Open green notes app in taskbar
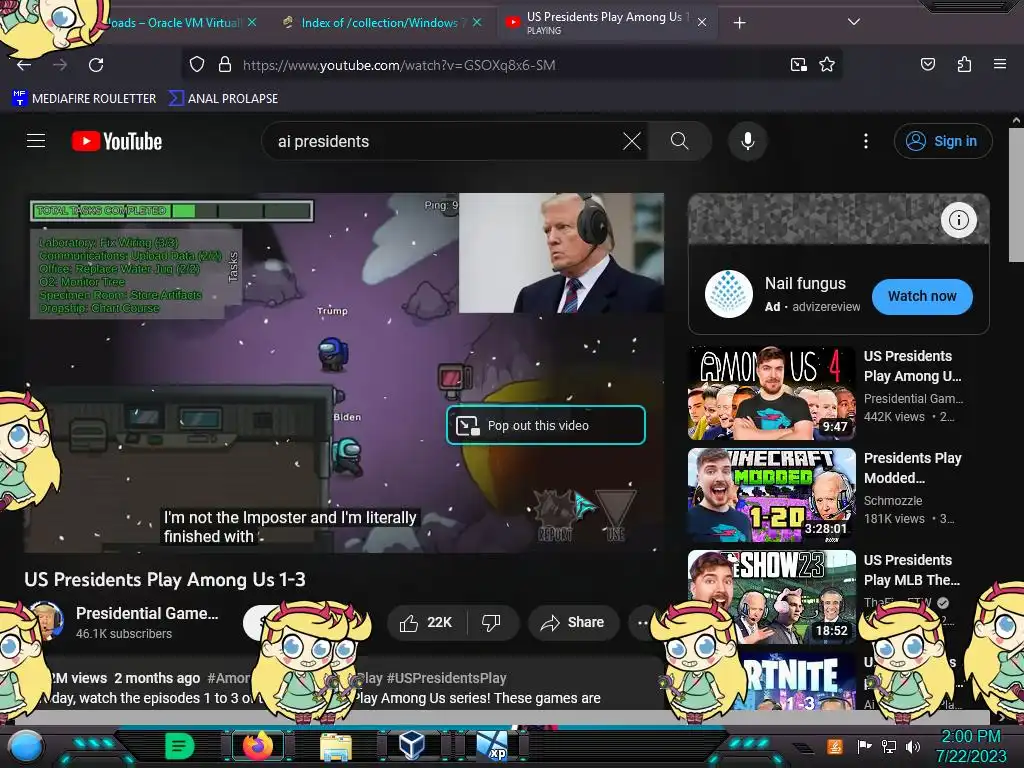This screenshot has width=1024, height=768. point(179,745)
